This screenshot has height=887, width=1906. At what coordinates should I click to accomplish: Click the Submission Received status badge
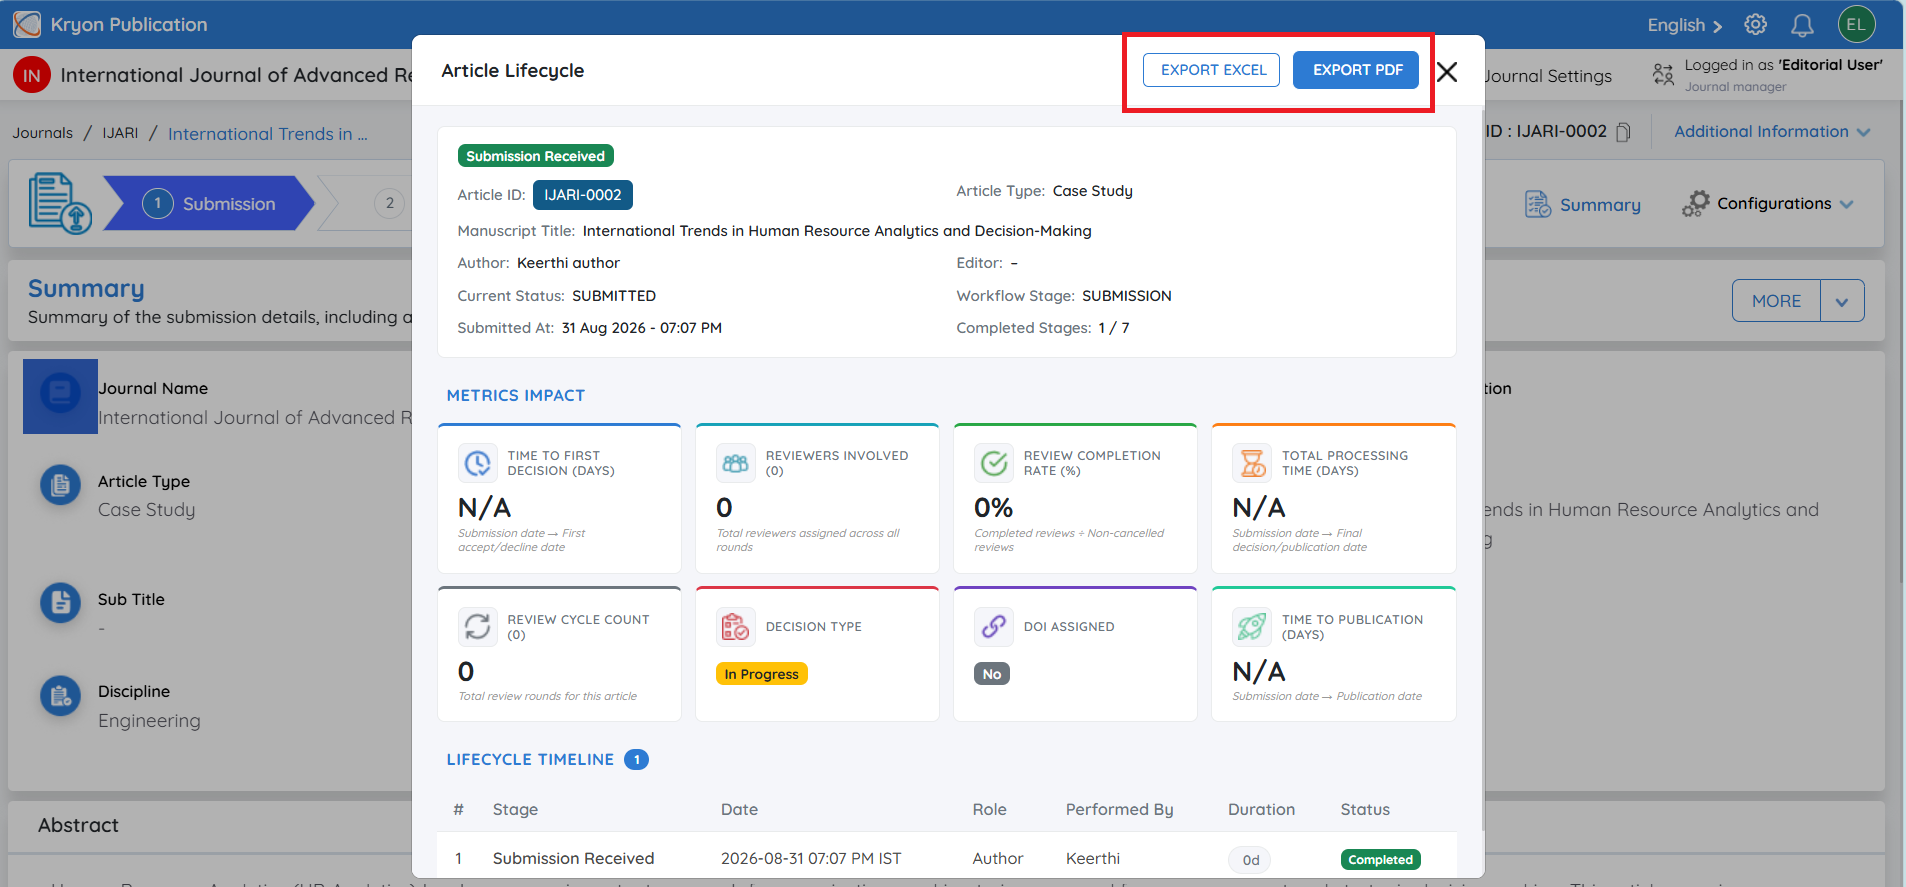click(x=535, y=156)
